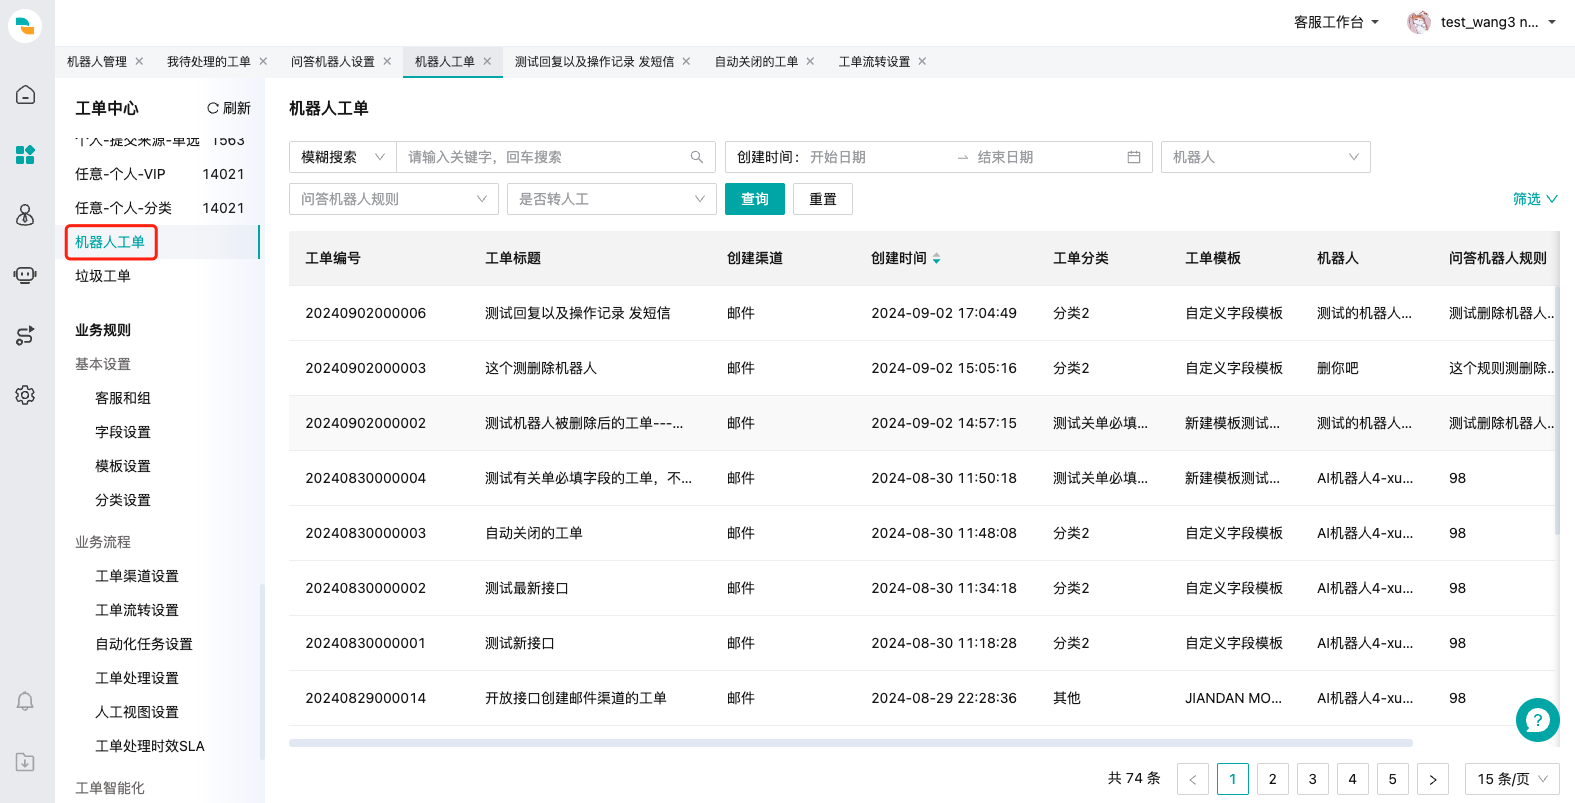The image size is (1575, 803).
Task: Click the search magnifier icon in keyword field
Action: tap(697, 157)
